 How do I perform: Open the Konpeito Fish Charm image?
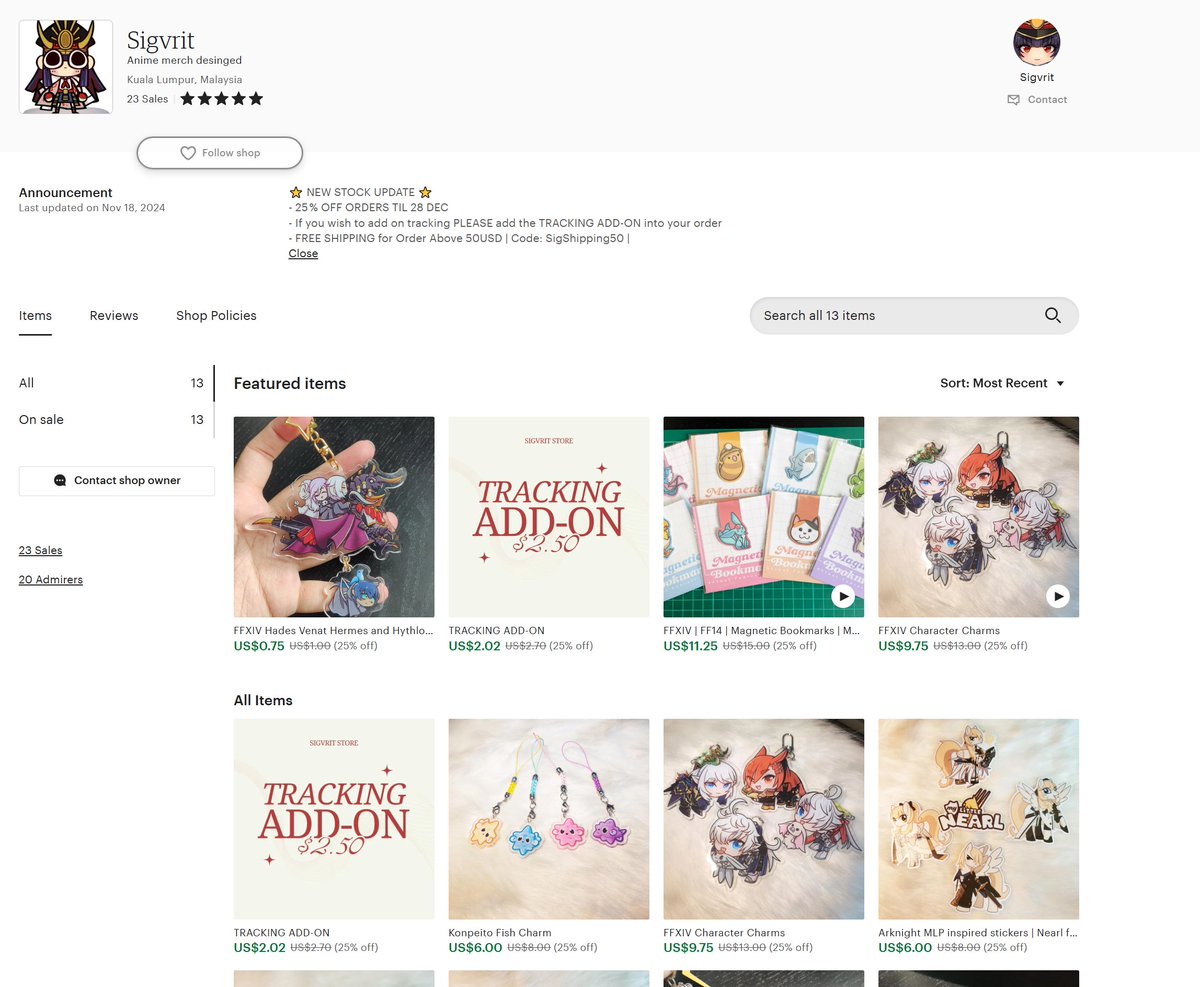[549, 819]
